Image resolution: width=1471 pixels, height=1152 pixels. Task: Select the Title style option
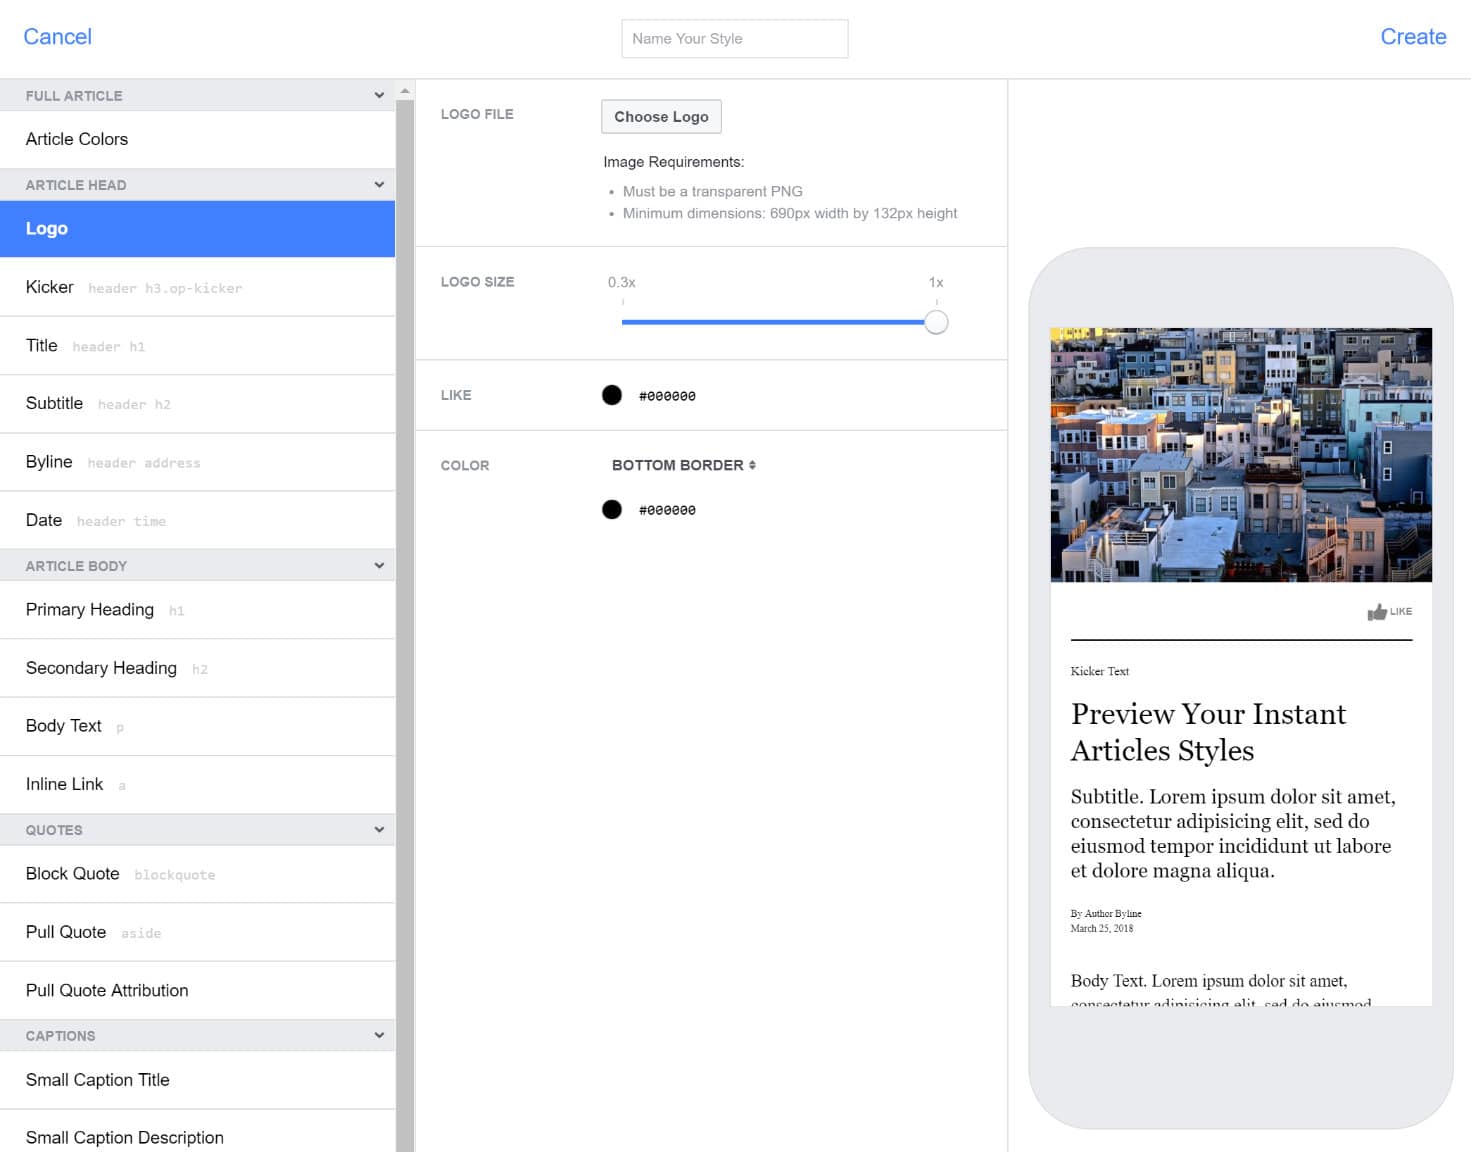point(41,345)
